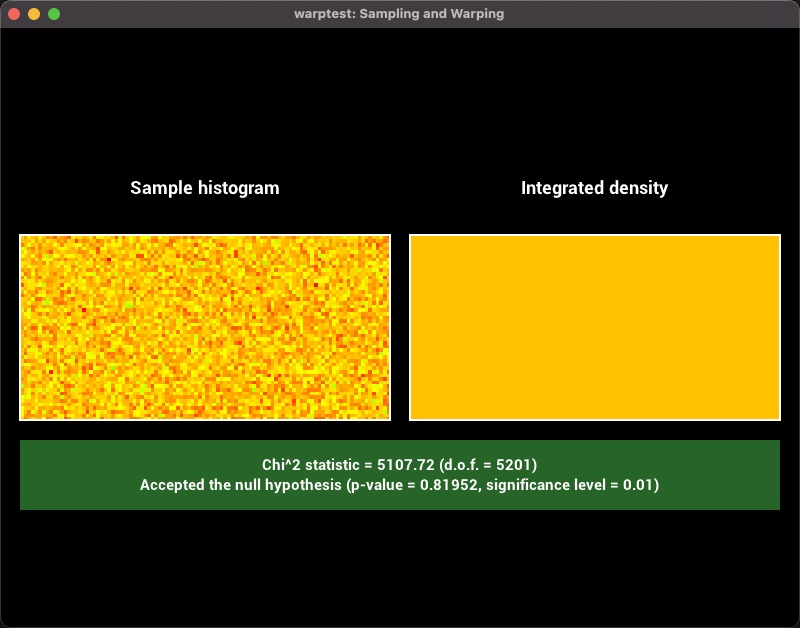This screenshot has width=800, height=628.
Task: Close the warptest window
Action: tap(14, 14)
